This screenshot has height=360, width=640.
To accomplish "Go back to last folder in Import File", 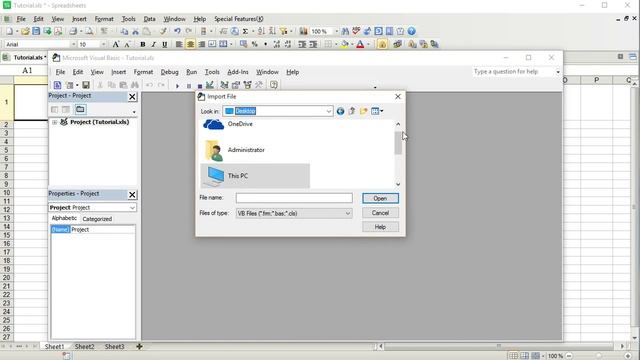I will (x=340, y=111).
